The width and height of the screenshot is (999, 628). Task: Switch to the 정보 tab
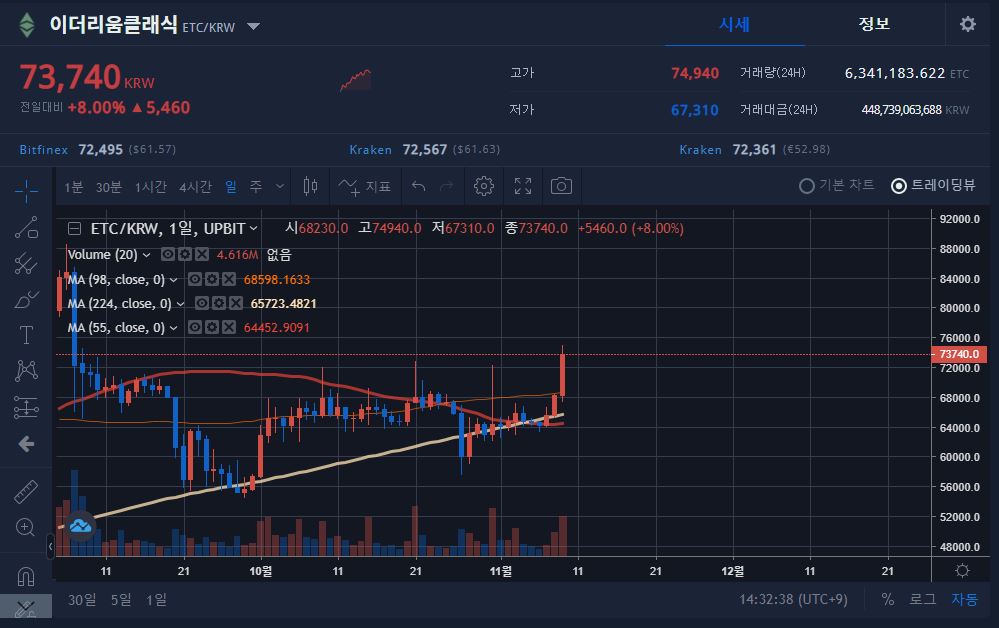pyautogui.click(x=874, y=24)
